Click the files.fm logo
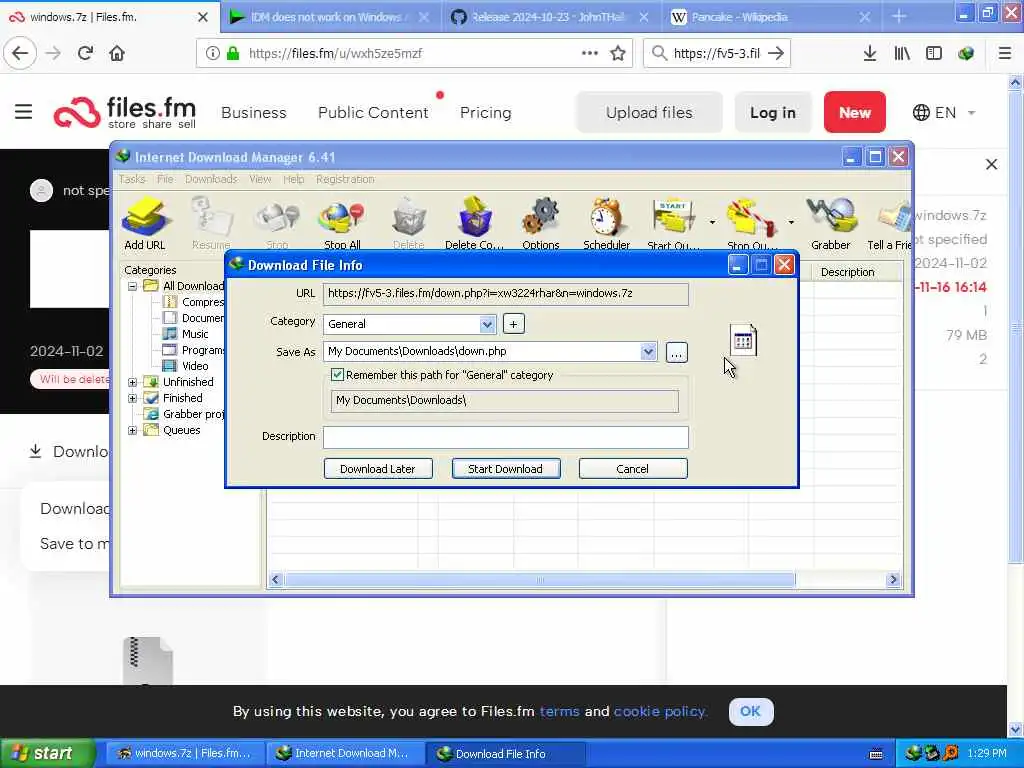The height and width of the screenshot is (768, 1024). click(125, 112)
